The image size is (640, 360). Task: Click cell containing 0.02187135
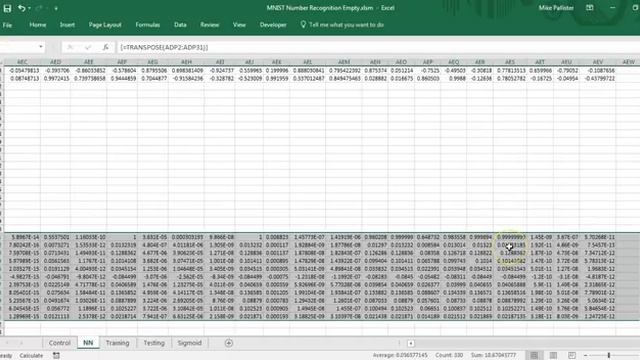(x=510, y=316)
